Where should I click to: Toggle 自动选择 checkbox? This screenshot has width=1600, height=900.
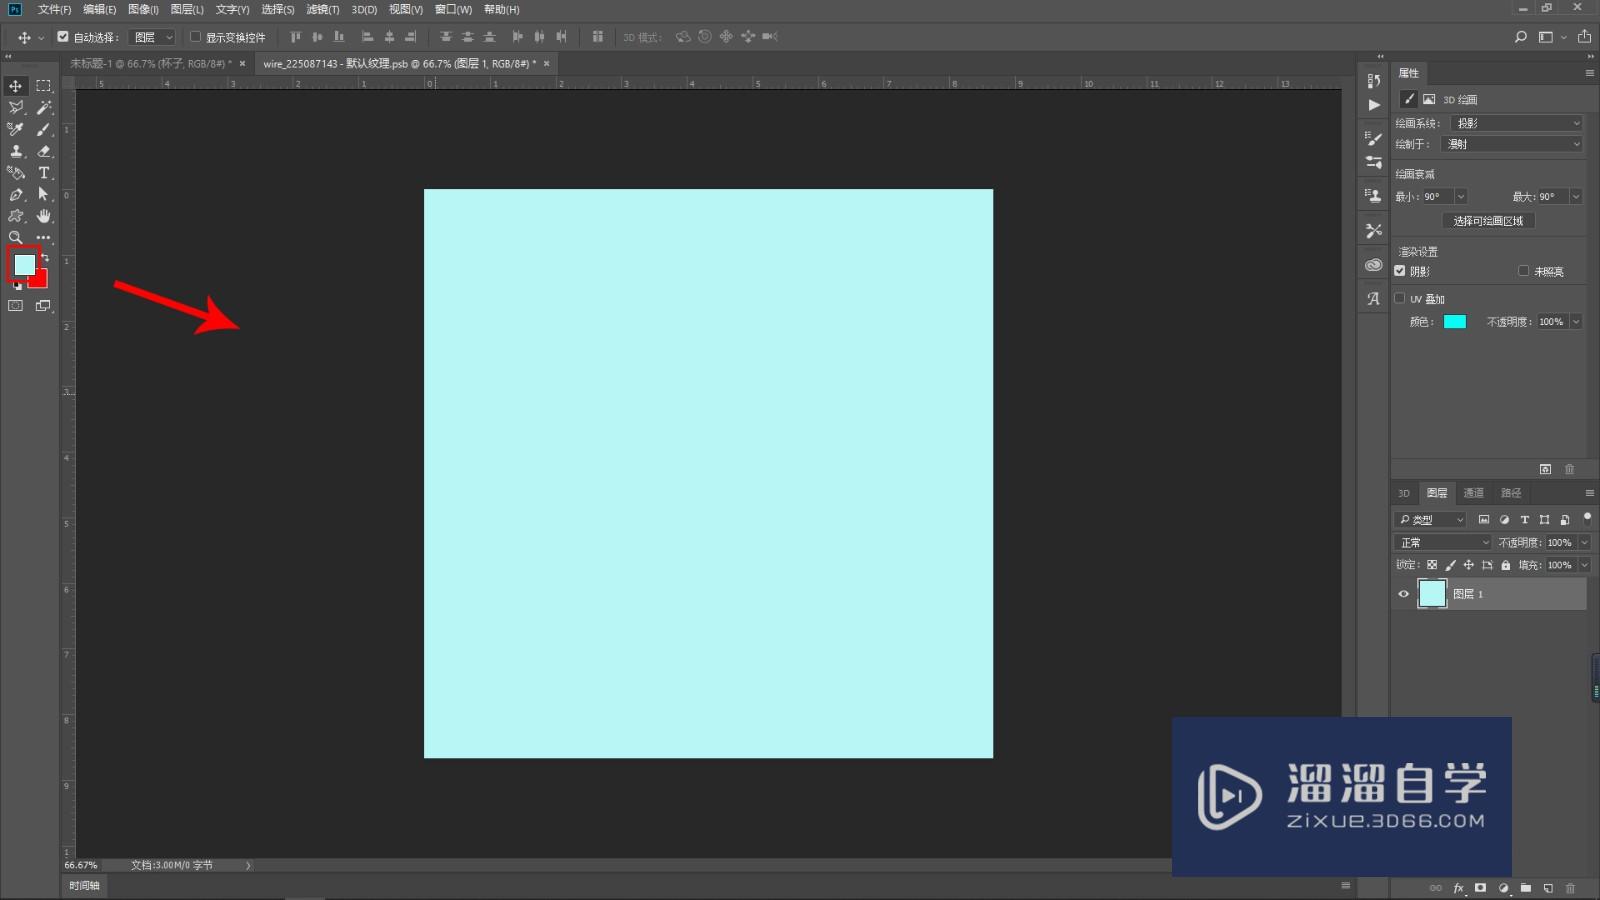[63, 37]
